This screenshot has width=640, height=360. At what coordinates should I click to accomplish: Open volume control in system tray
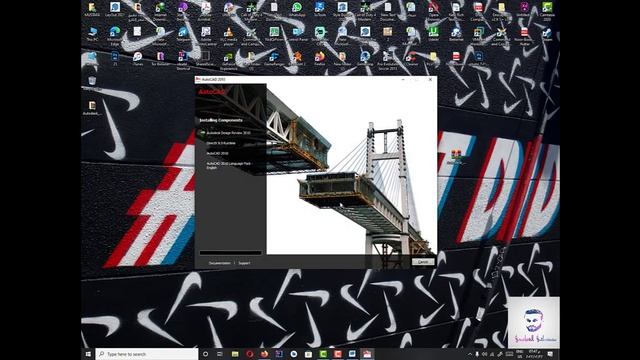pyautogui.click(x=484, y=354)
